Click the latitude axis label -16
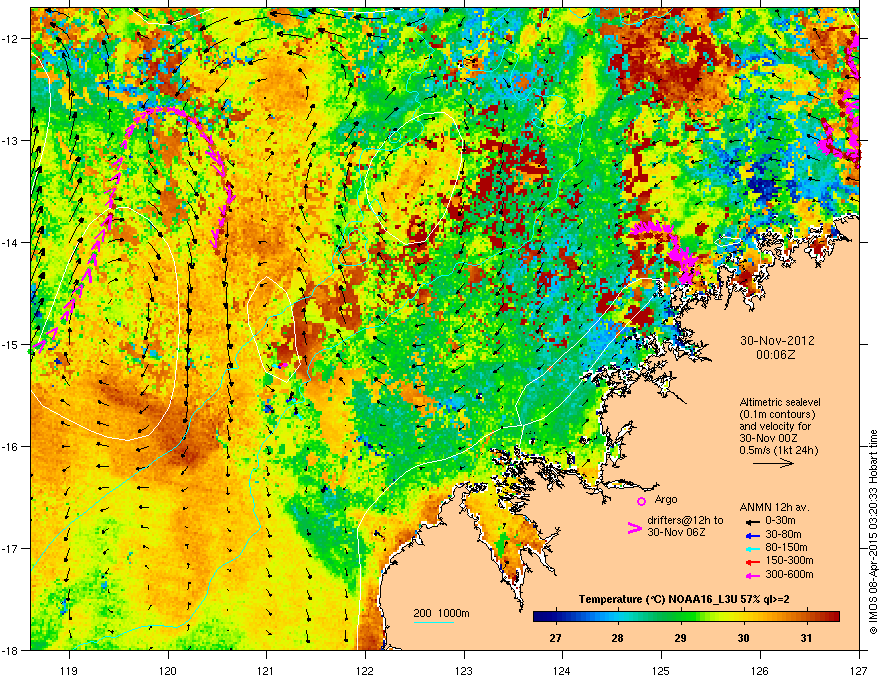The height and width of the screenshot is (680, 880). (x=11, y=447)
